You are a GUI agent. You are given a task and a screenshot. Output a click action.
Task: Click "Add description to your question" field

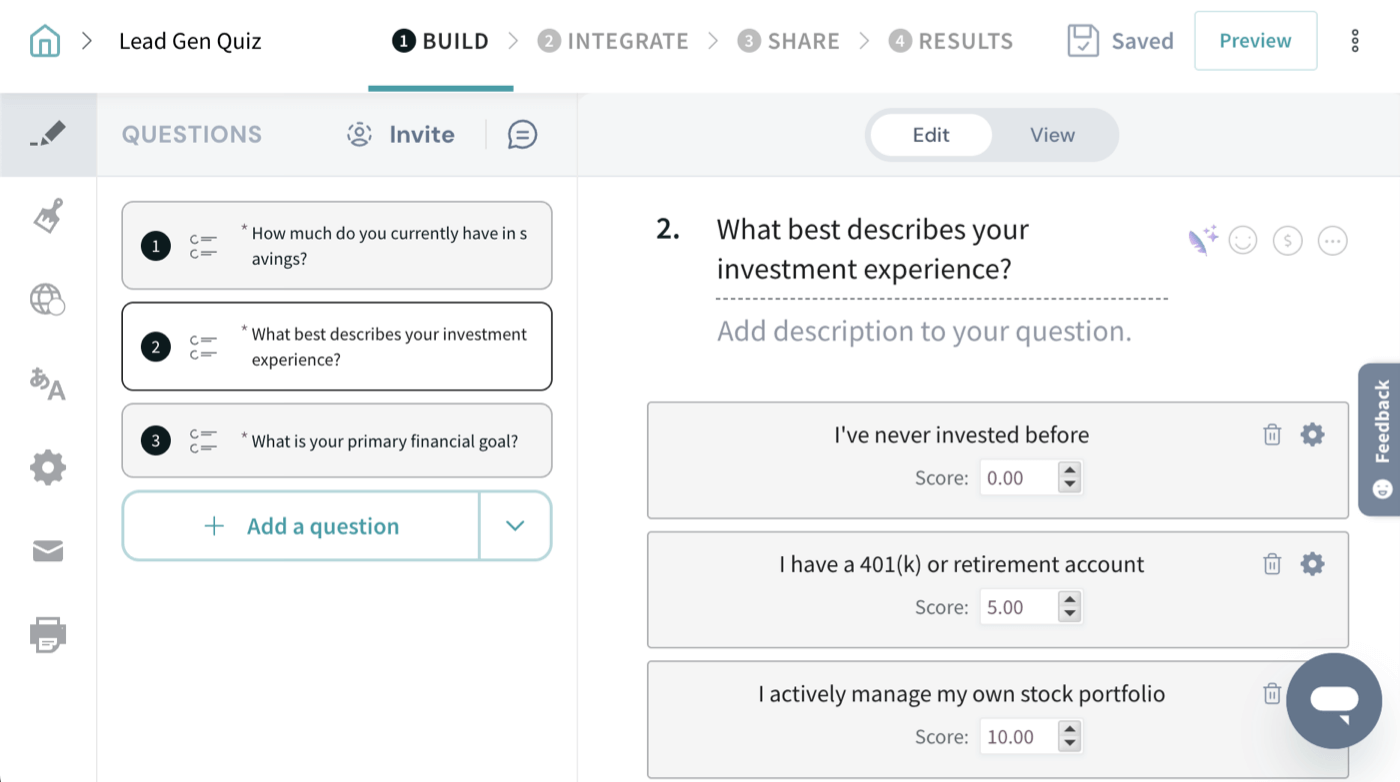pos(924,331)
